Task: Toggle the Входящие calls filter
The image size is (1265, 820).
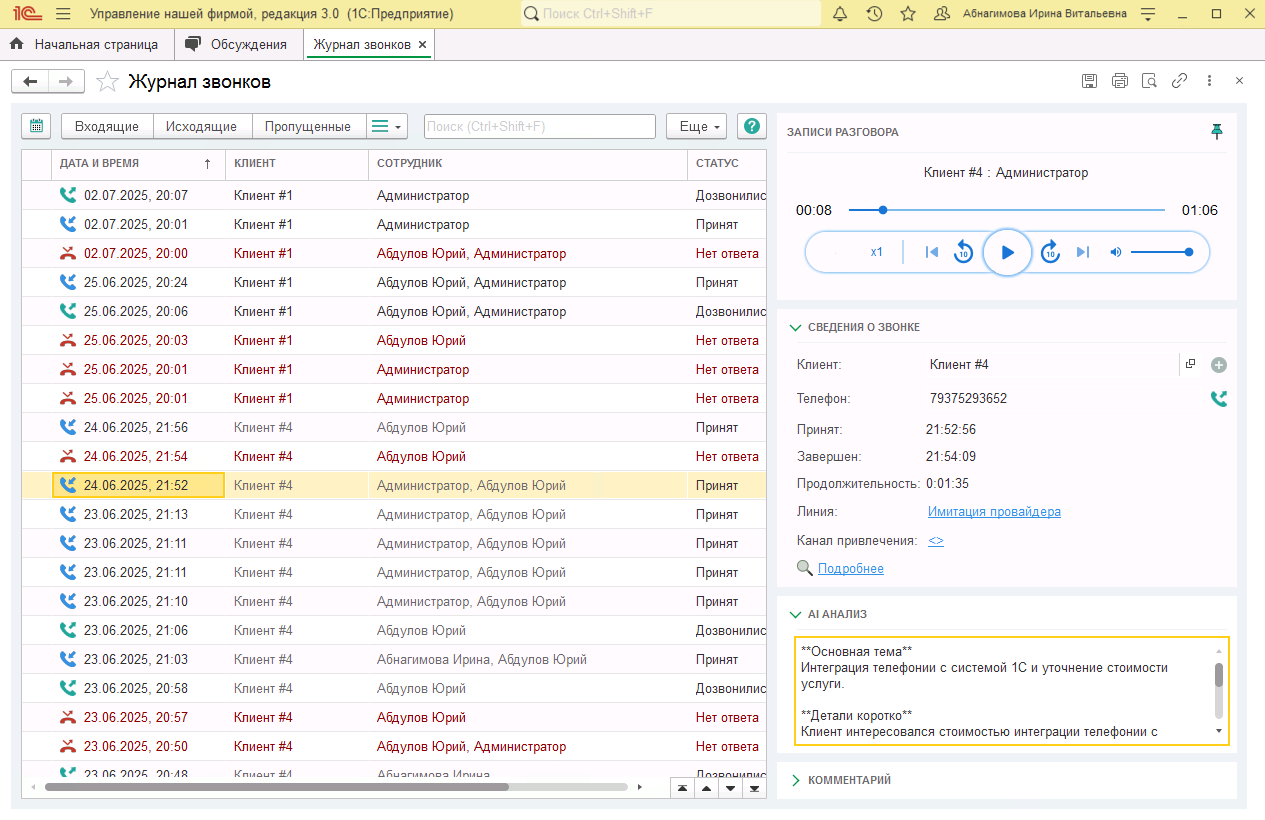Action: (x=107, y=126)
